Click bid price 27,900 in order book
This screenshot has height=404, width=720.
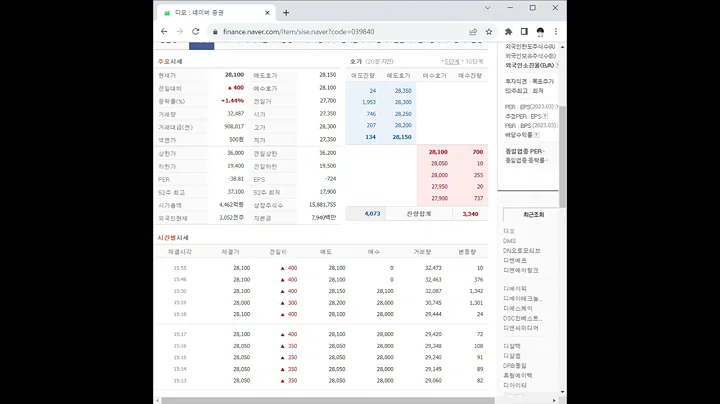pyautogui.click(x=439, y=198)
